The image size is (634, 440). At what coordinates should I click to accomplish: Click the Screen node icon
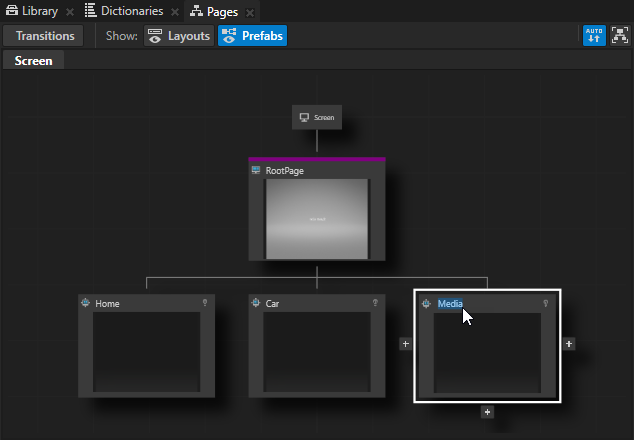coord(304,118)
